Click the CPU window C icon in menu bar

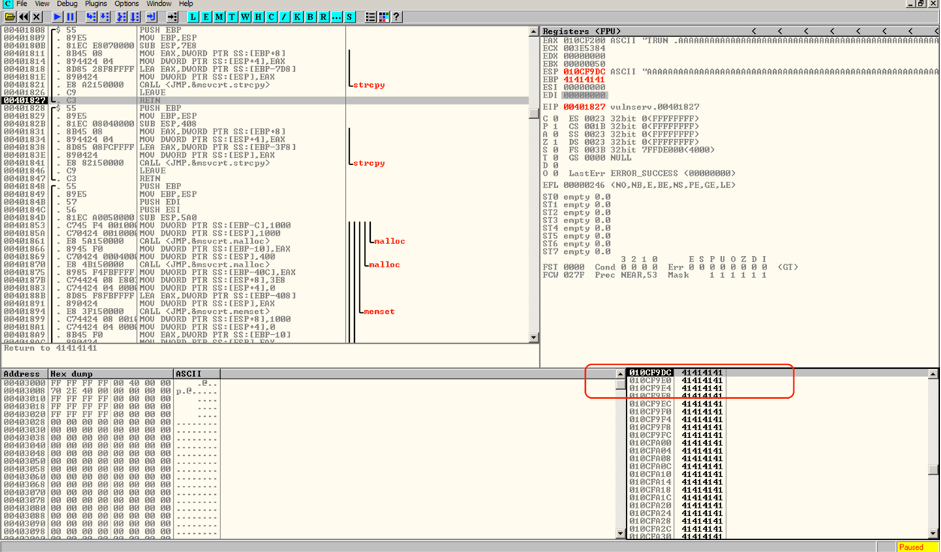(7, 4)
